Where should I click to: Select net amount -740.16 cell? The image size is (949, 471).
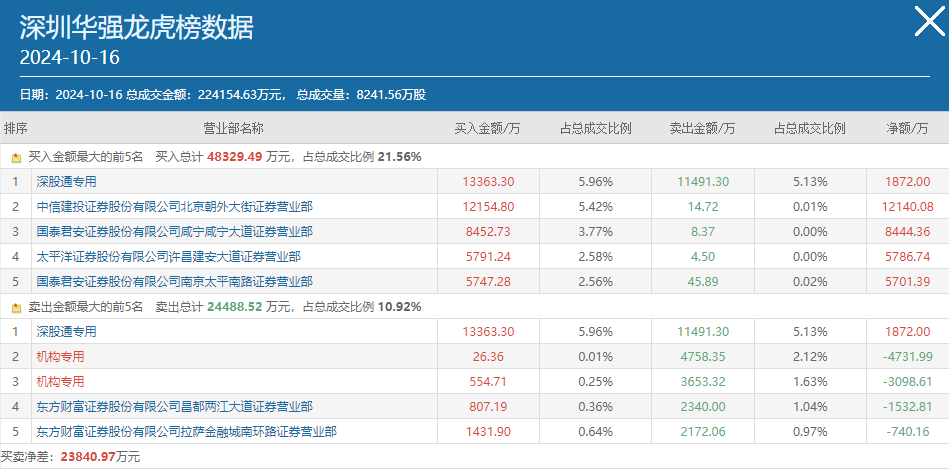[x=907, y=432]
